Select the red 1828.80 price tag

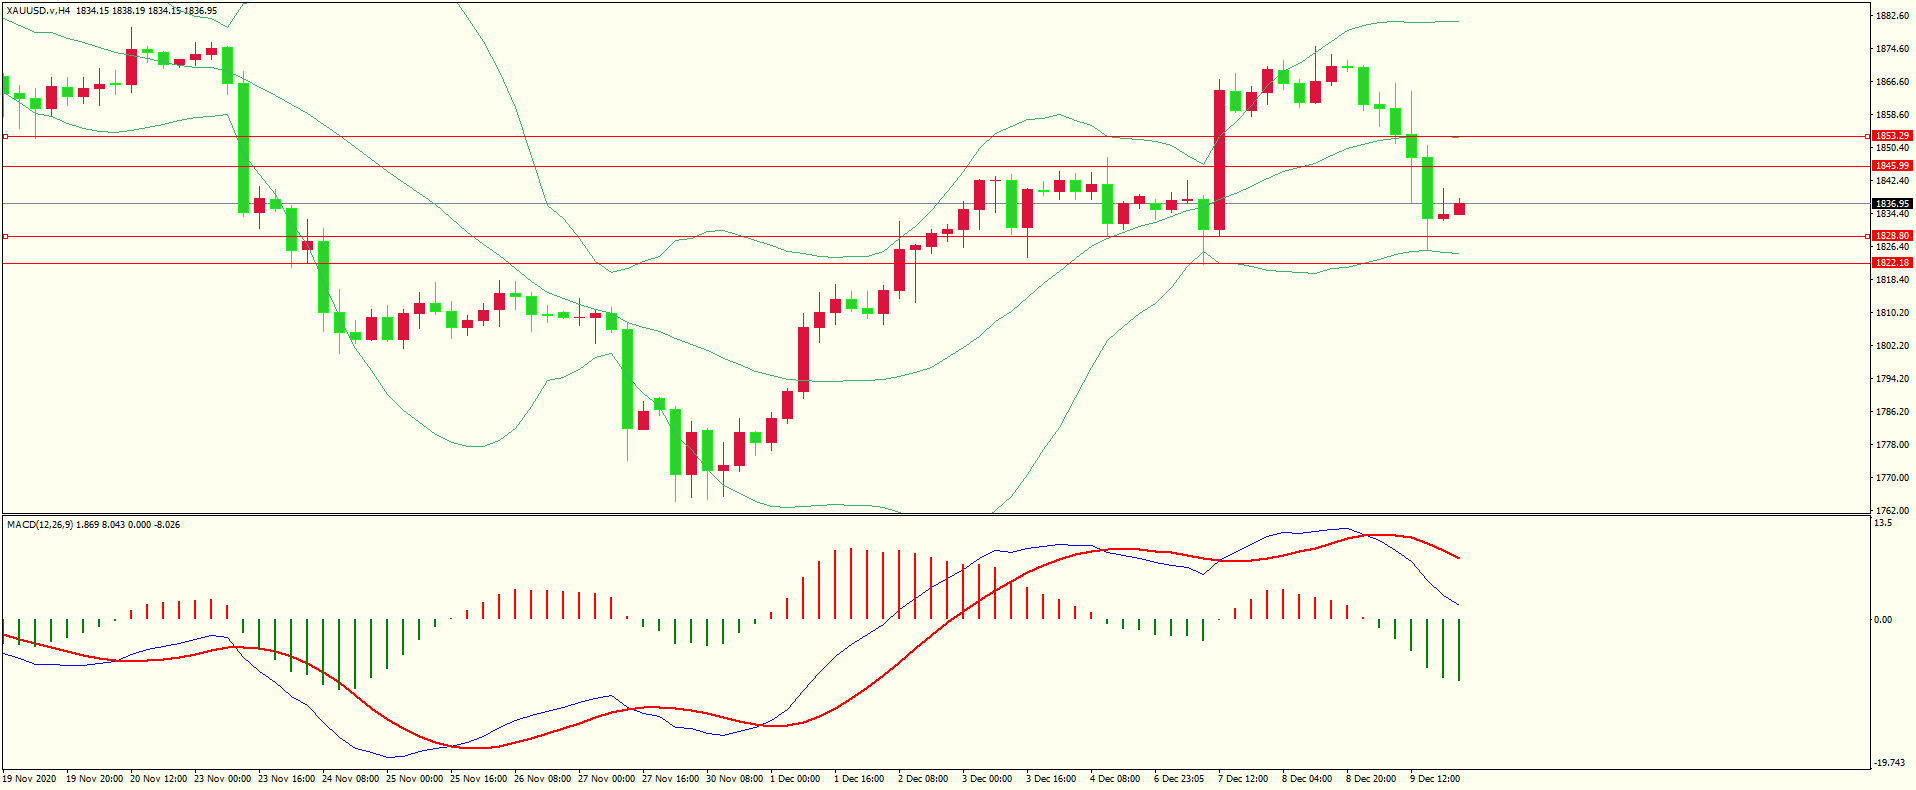click(x=1892, y=236)
